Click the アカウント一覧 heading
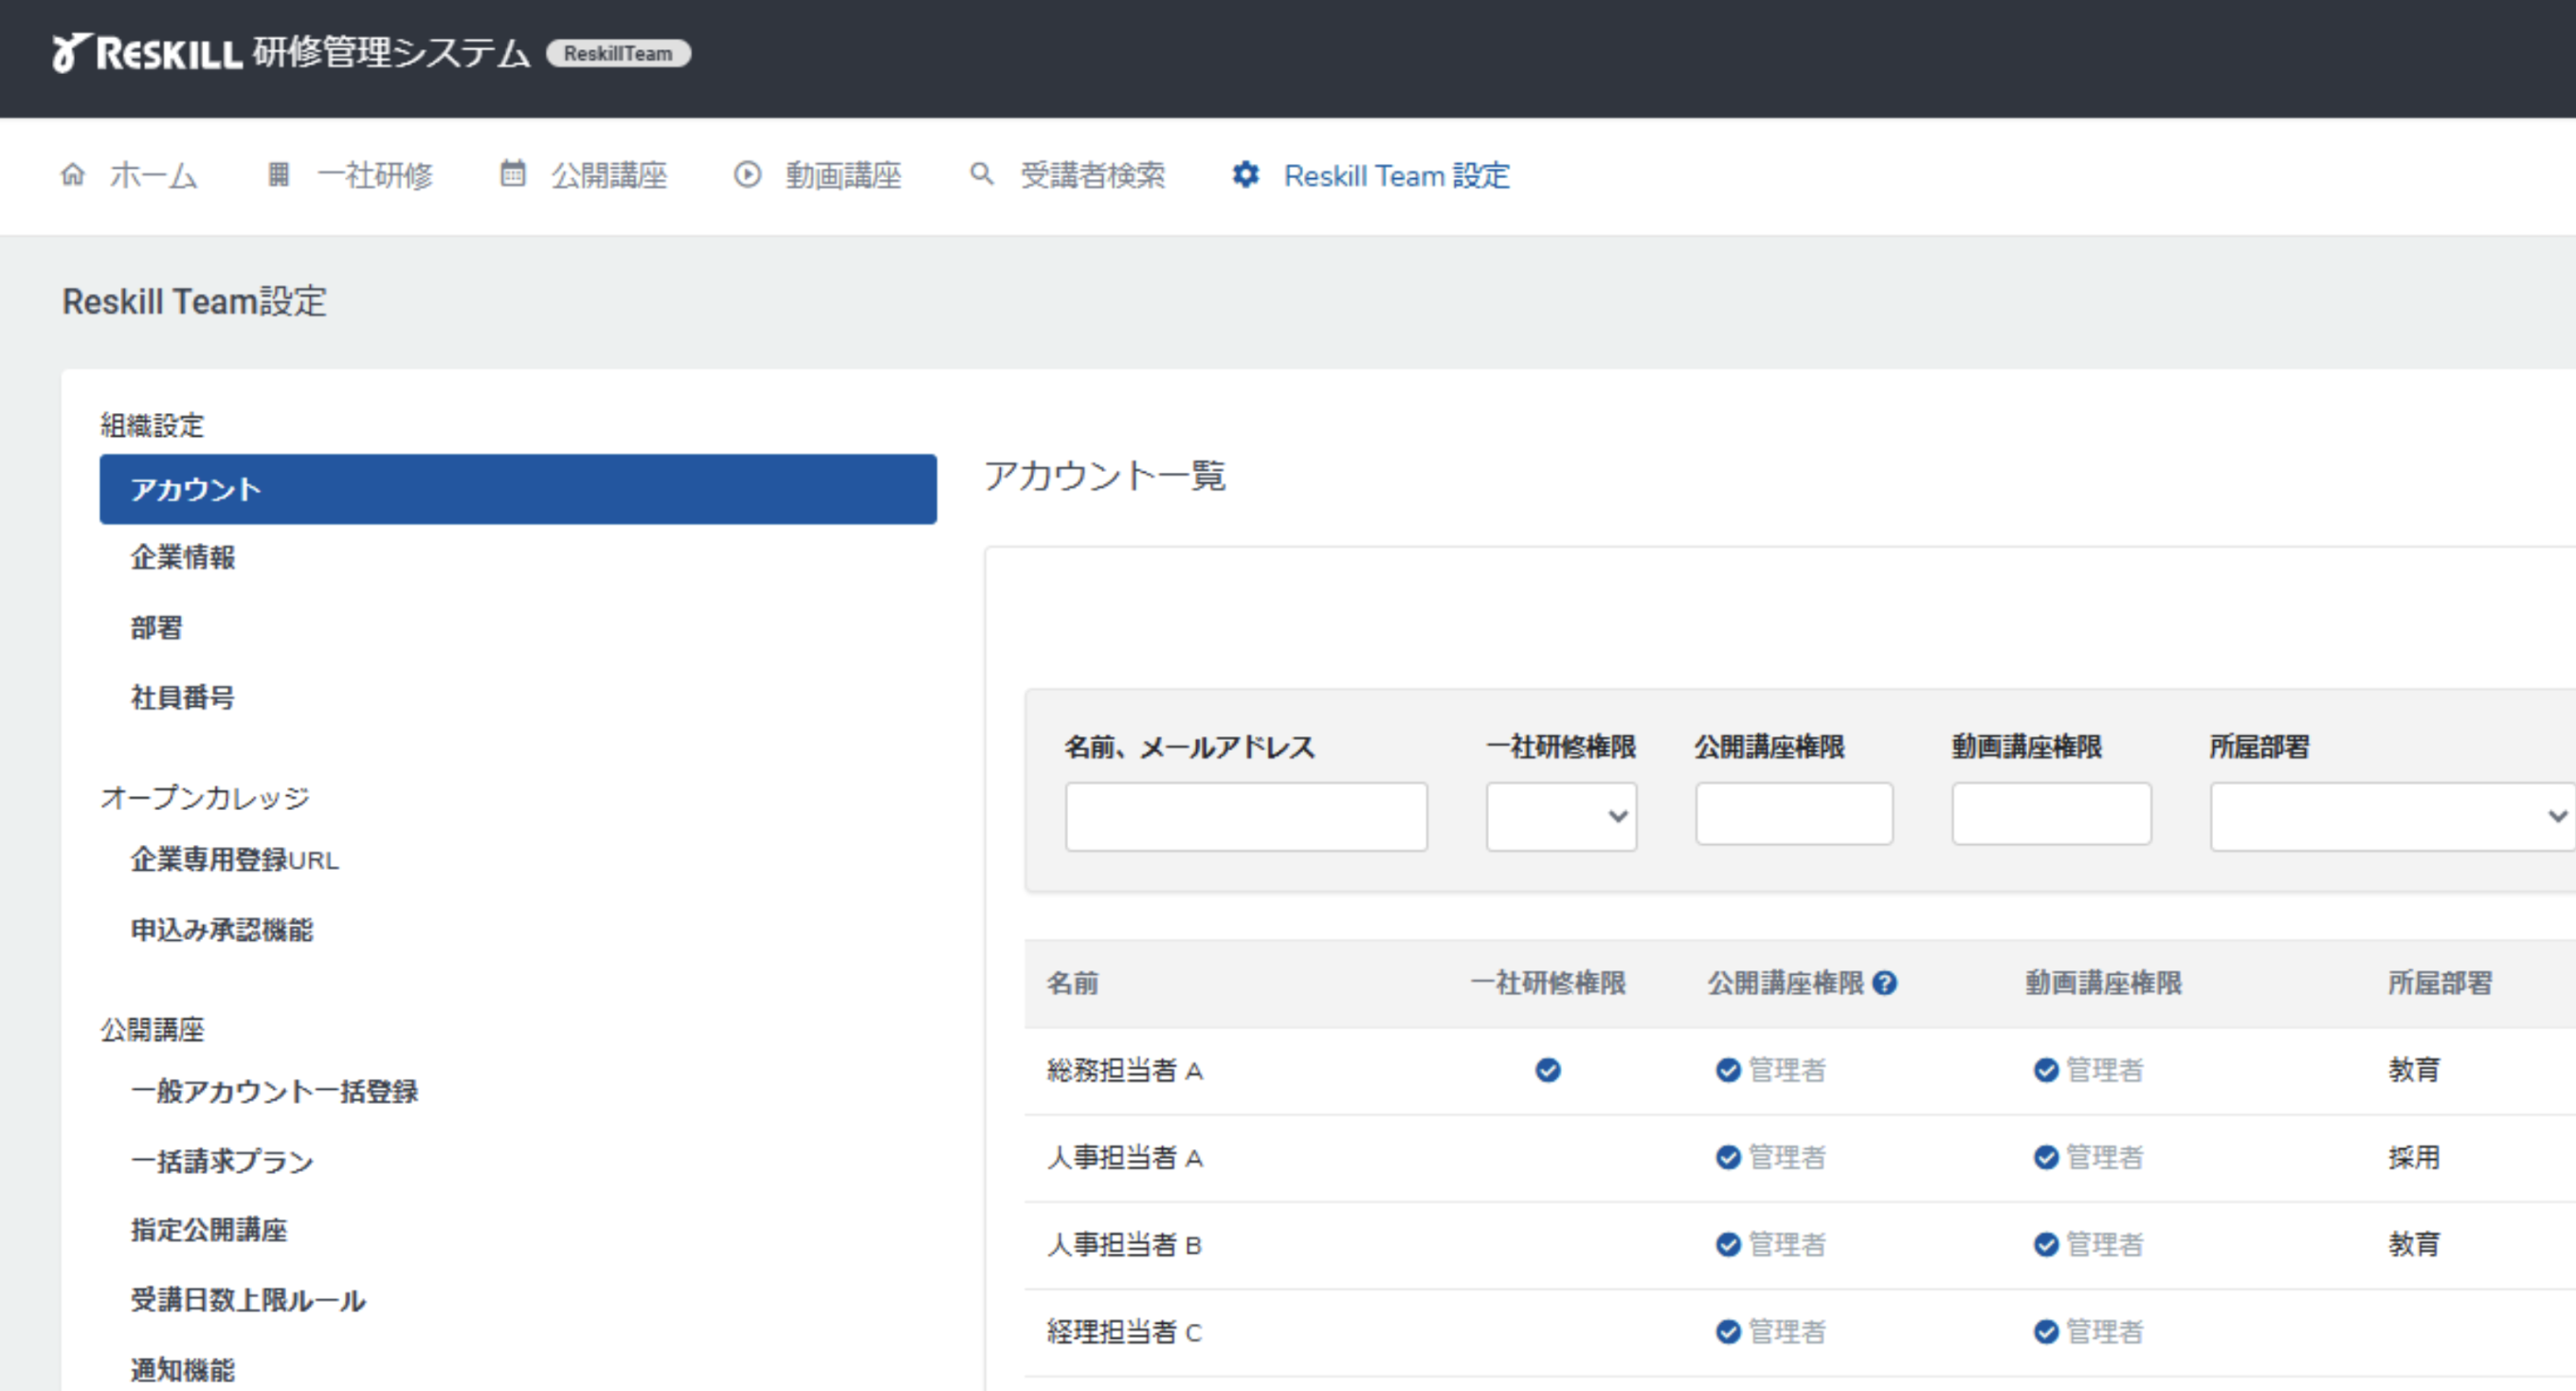 pyautogui.click(x=1105, y=476)
